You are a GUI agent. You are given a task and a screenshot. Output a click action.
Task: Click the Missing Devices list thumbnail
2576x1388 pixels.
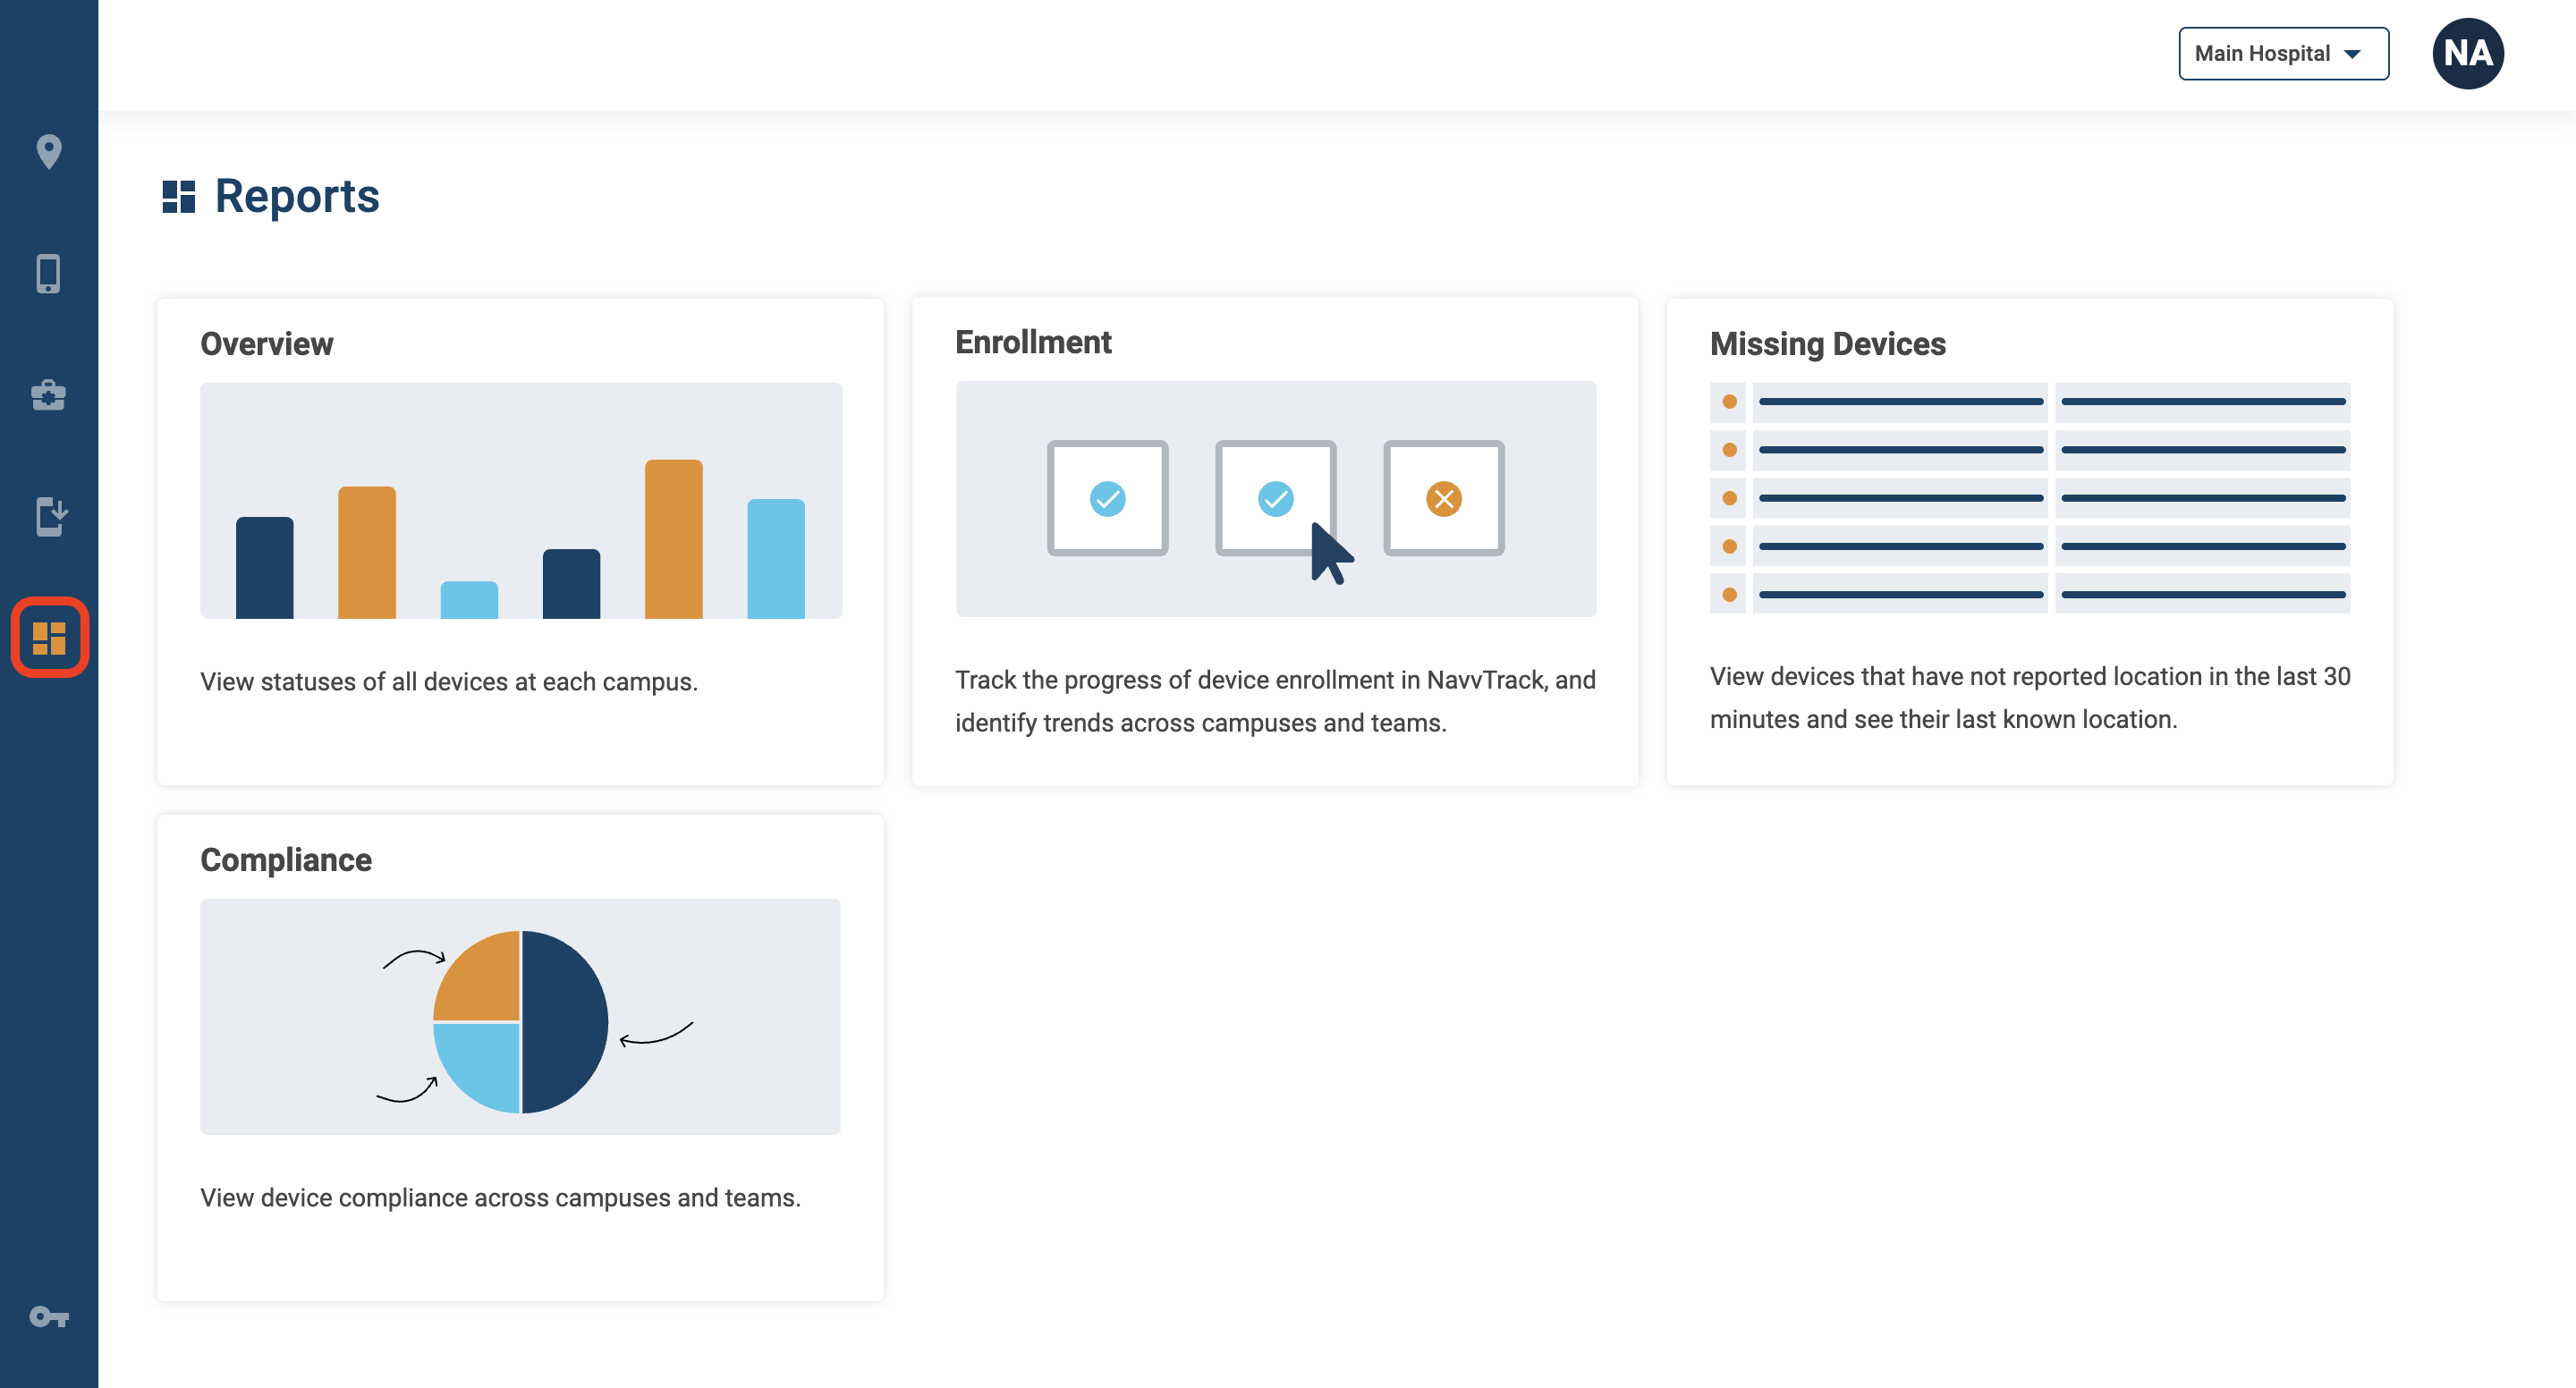[x=2030, y=498]
